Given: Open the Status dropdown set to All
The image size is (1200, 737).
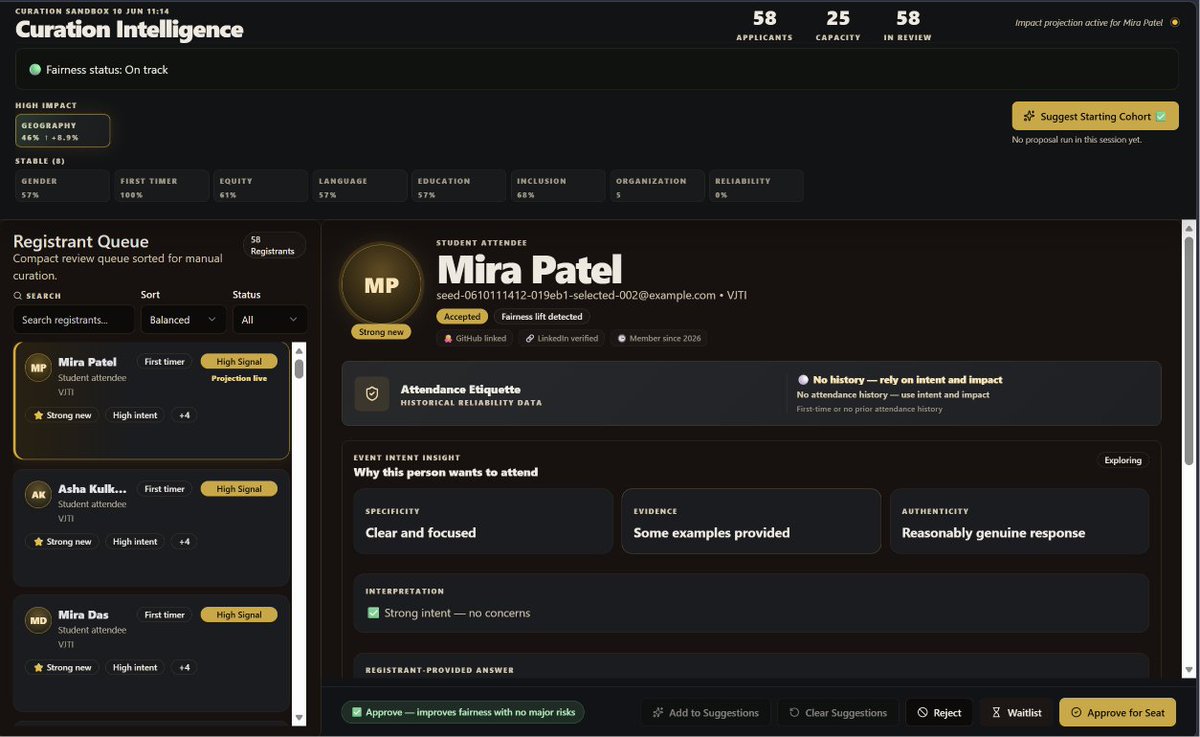Looking at the screenshot, I should [x=270, y=320].
